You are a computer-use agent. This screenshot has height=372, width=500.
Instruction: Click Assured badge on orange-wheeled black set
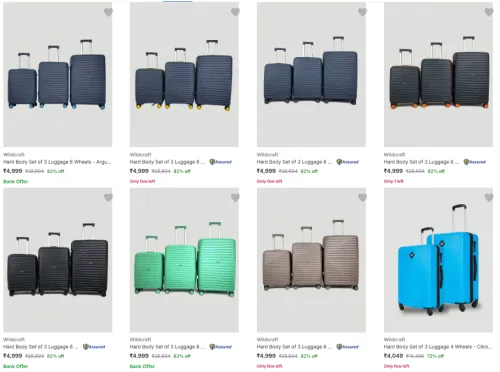pos(474,162)
